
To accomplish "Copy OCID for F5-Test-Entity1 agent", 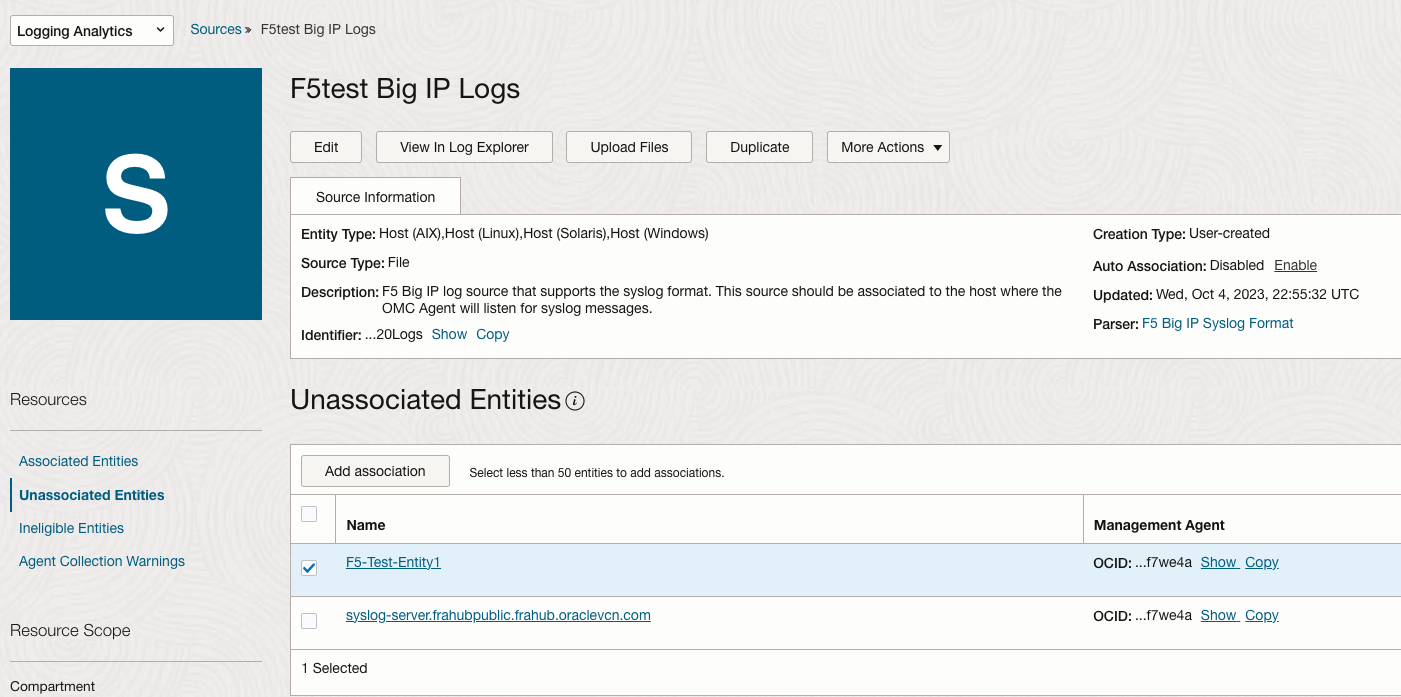I will point(1262,562).
